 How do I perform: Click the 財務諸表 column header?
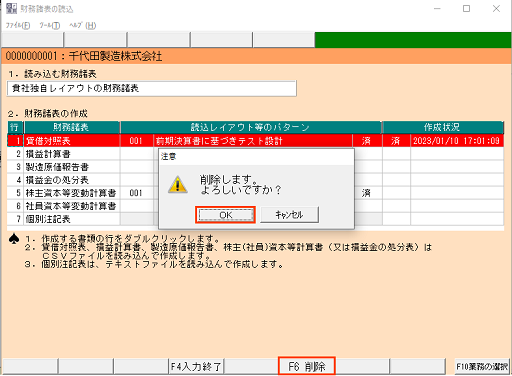[71, 127]
